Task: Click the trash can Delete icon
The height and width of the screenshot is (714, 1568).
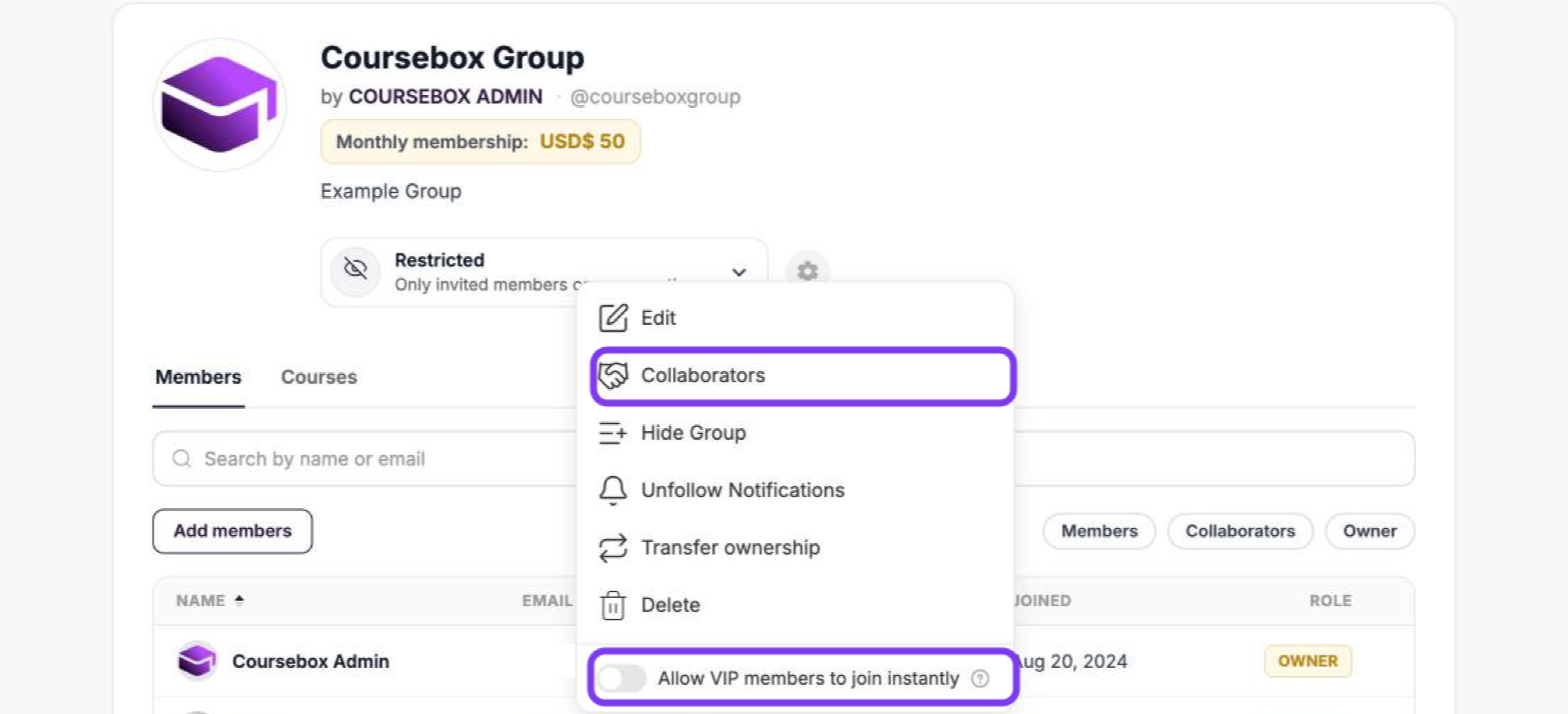Action: 612,605
